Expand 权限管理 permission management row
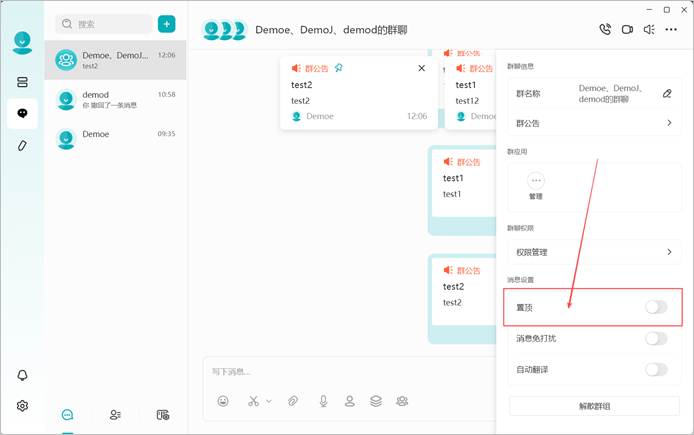This screenshot has height=435, width=694. coord(595,252)
